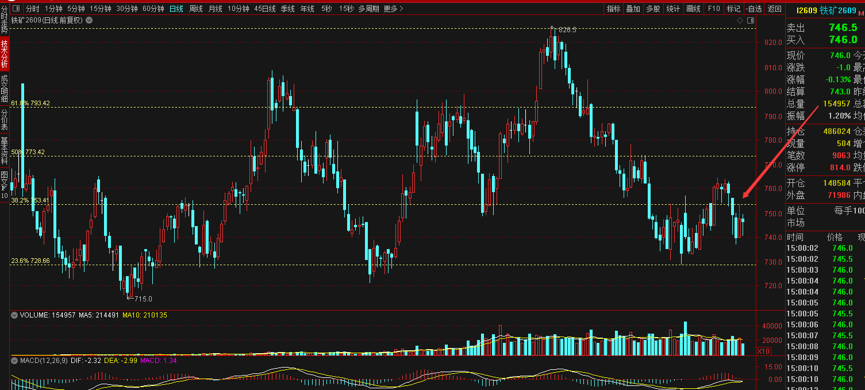This screenshot has height=390, width=865.
Task: Select the 5分钟 period
Action: [x=76, y=9]
